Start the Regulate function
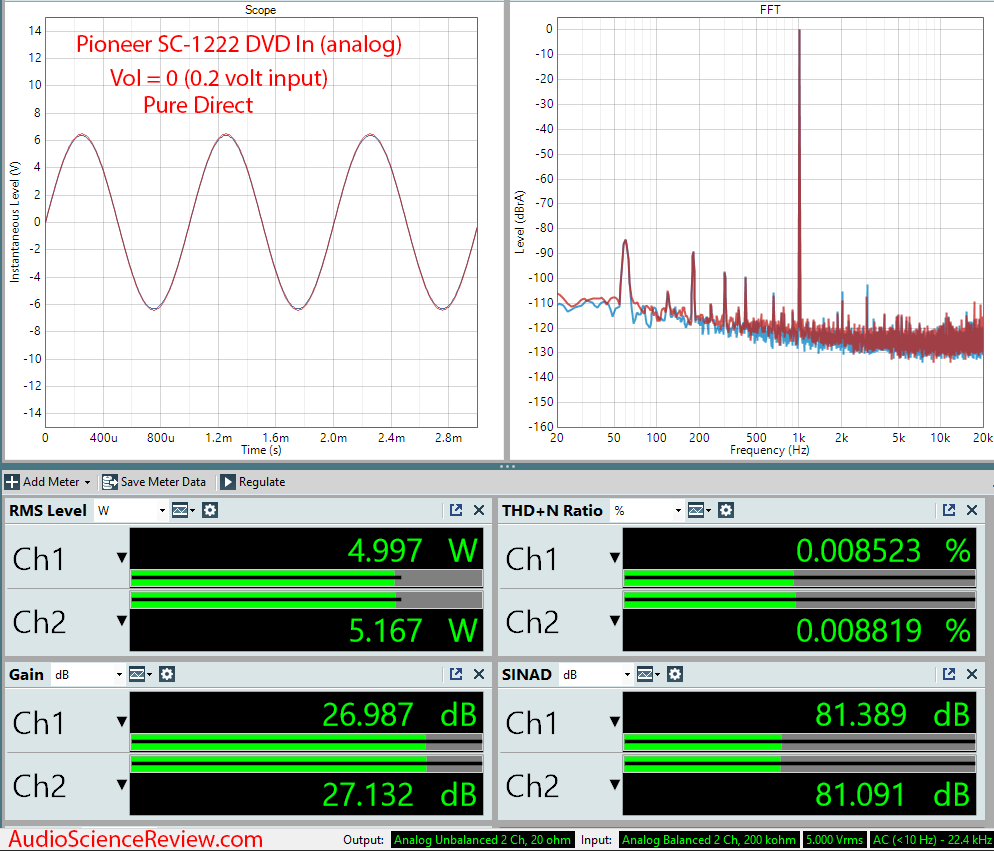This screenshot has height=851, width=994. coord(253,482)
